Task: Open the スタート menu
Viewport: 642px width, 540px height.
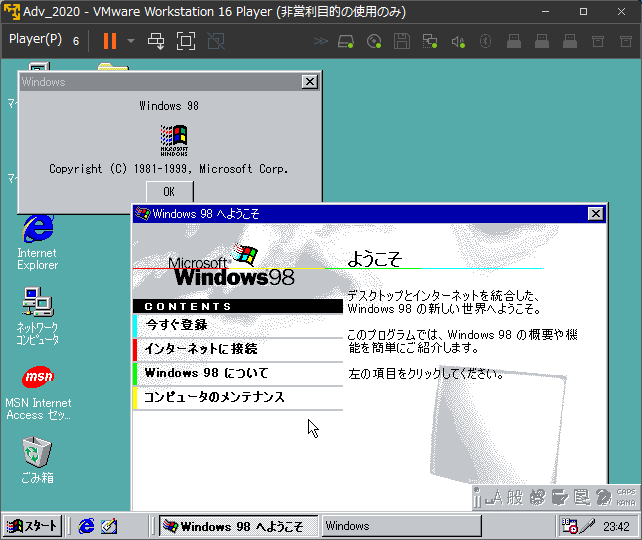Action: coord(32,526)
